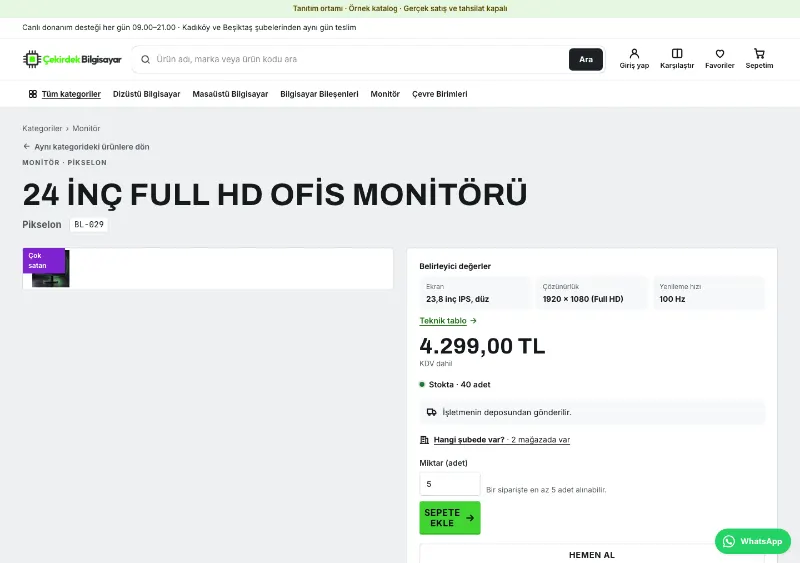Open the Teknik tablo link
The image size is (800, 563).
(443, 321)
